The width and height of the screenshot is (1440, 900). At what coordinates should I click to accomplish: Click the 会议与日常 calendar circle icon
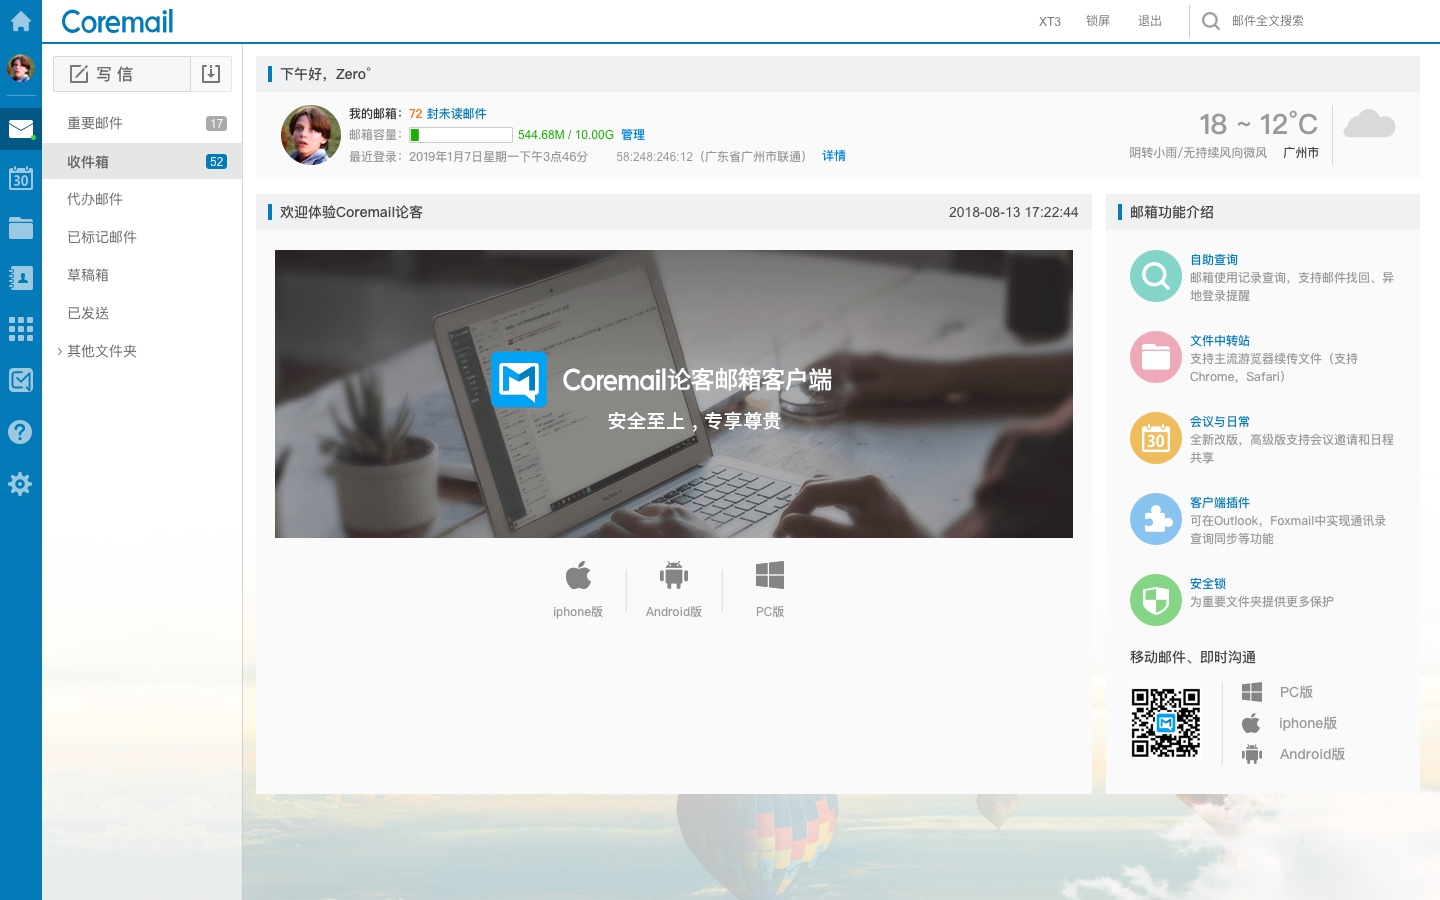1156,438
